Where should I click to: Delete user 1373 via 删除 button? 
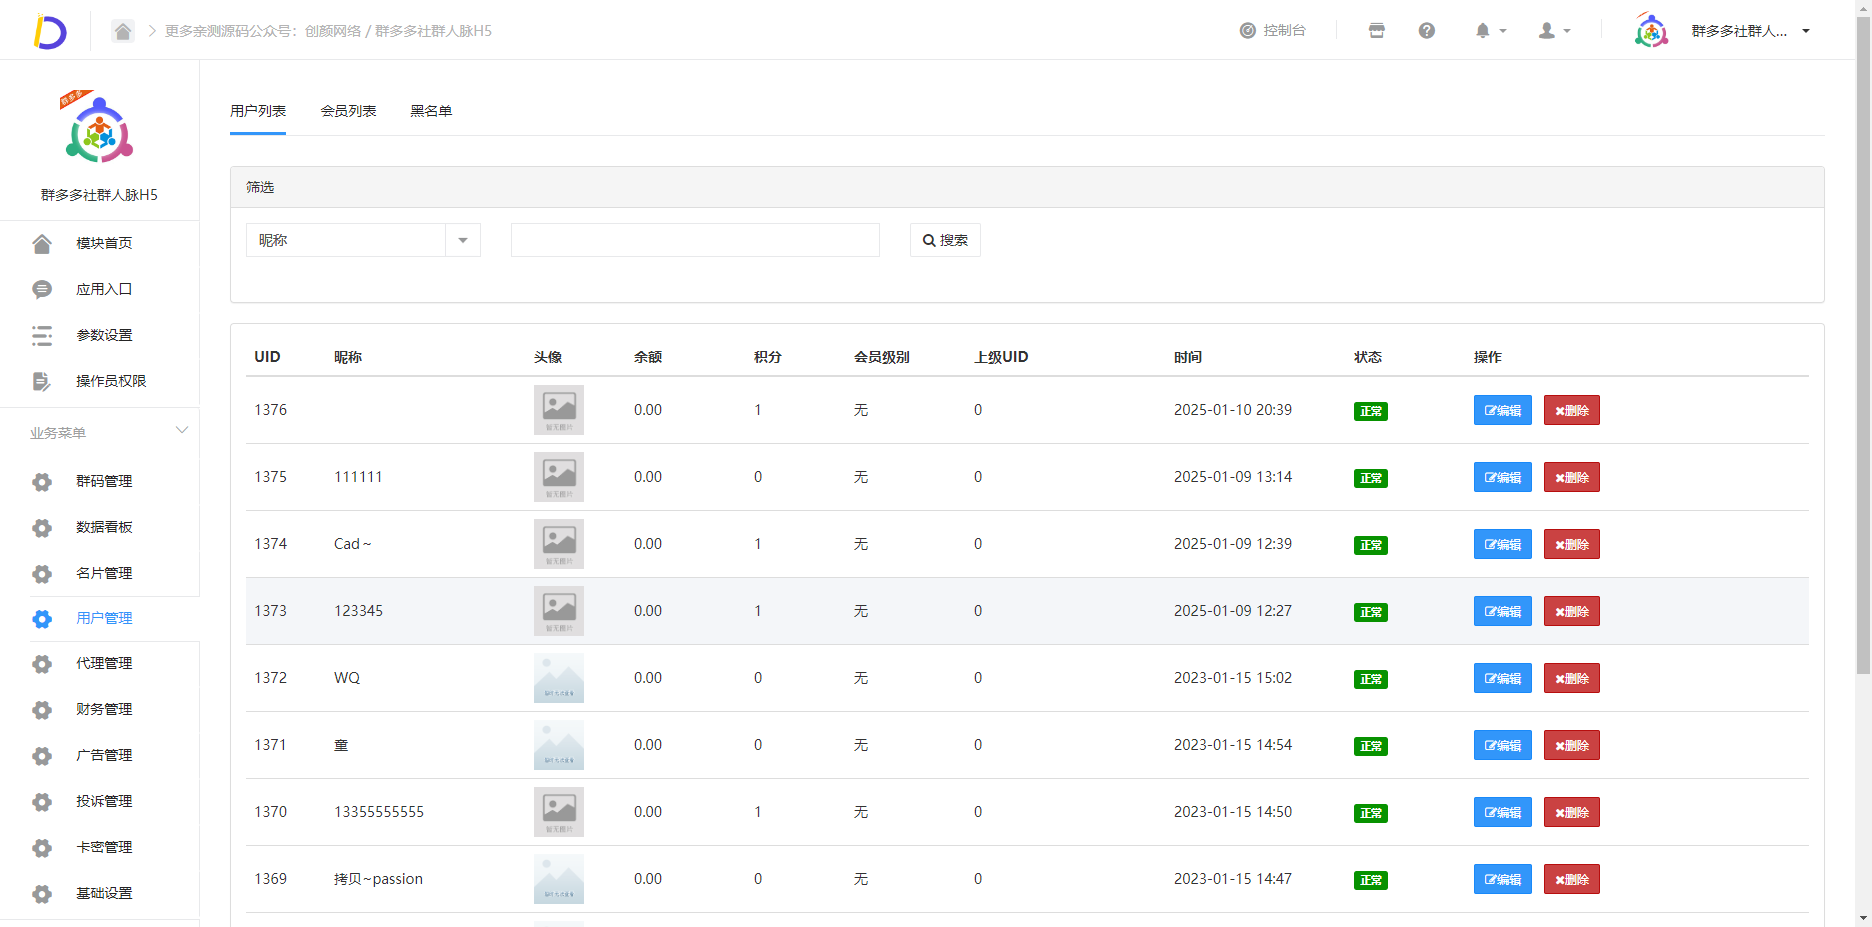1571,611
